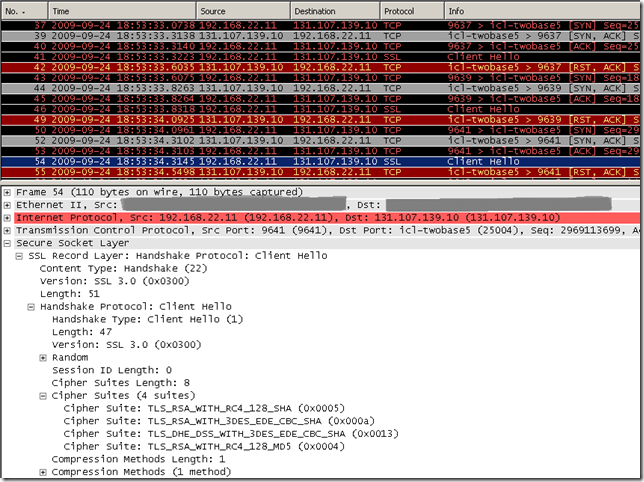
Task: Select cipher suite TLS_DHE_DSS_WITH_3DES_EDE_CBC_SHA
Action: pos(231,434)
